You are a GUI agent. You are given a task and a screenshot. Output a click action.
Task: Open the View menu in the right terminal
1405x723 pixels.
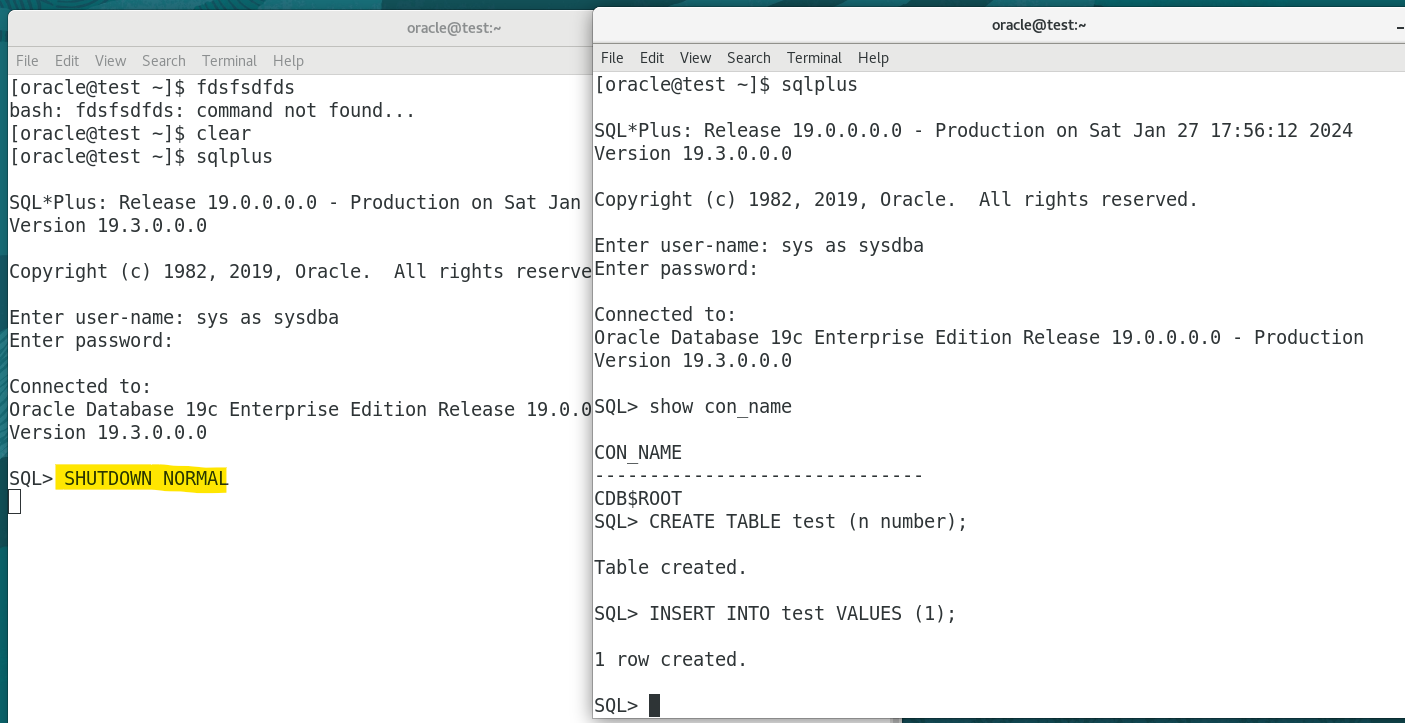[696, 58]
